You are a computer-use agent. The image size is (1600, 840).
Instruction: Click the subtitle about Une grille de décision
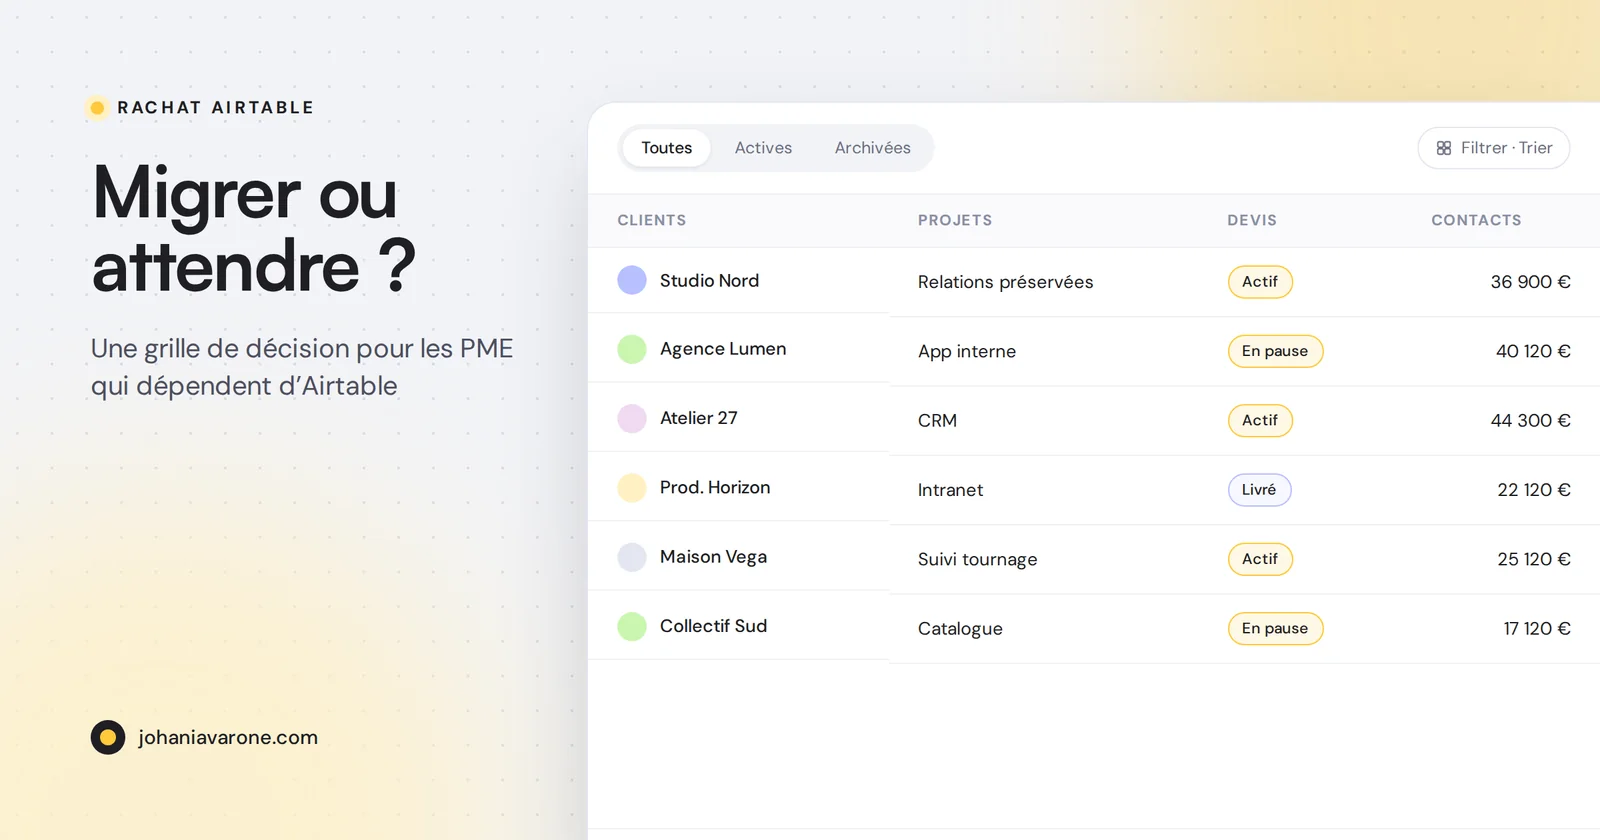pos(302,367)
